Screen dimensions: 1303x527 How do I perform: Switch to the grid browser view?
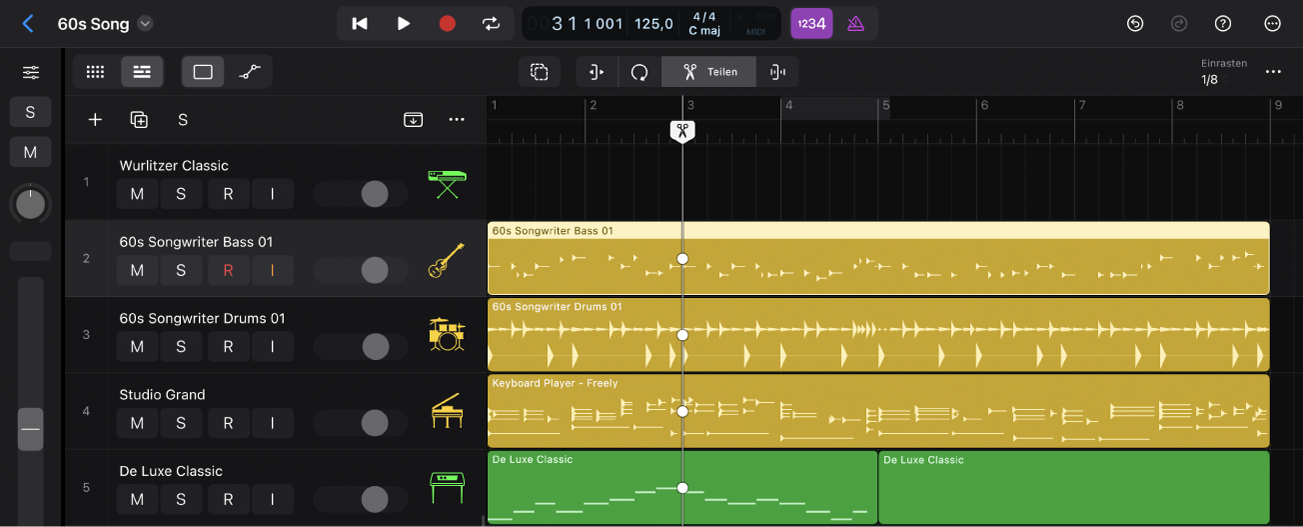[95, 72]
